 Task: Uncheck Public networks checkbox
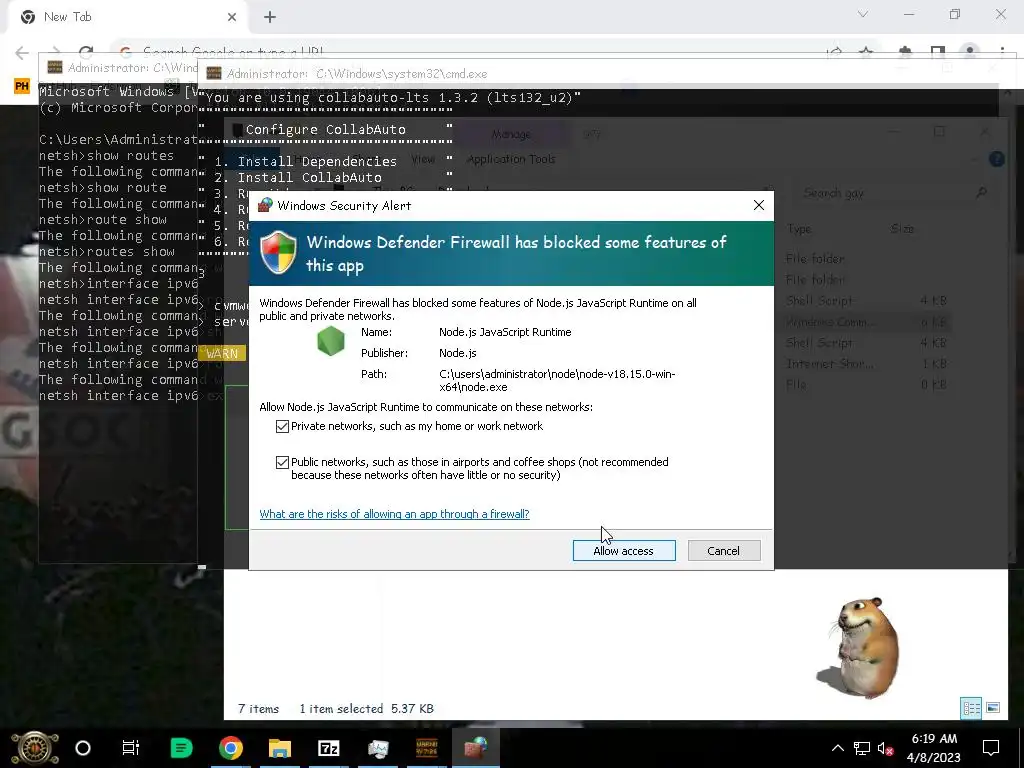[282, 462]
